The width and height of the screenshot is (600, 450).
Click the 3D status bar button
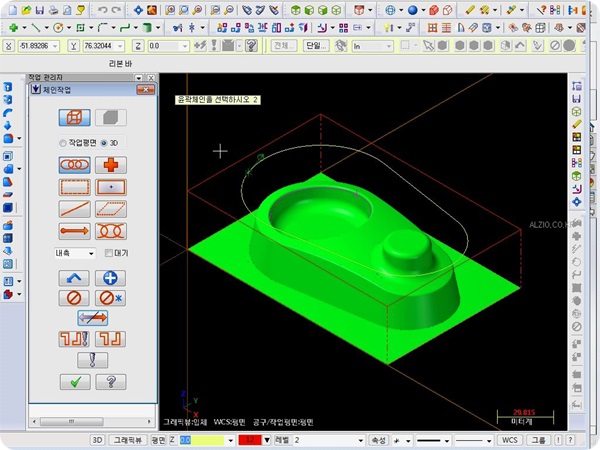(97, 440)
